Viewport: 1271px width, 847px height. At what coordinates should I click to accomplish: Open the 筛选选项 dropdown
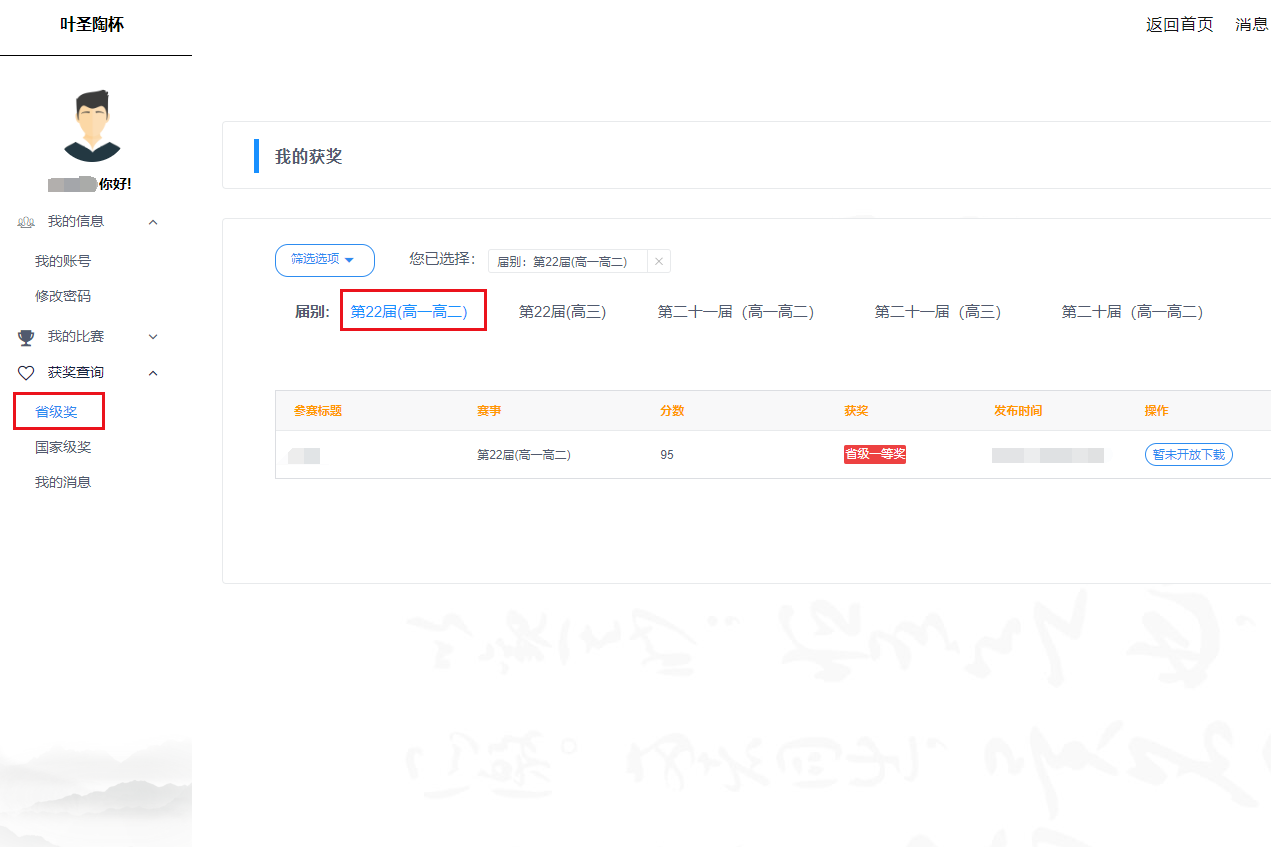tap(324, 260)
